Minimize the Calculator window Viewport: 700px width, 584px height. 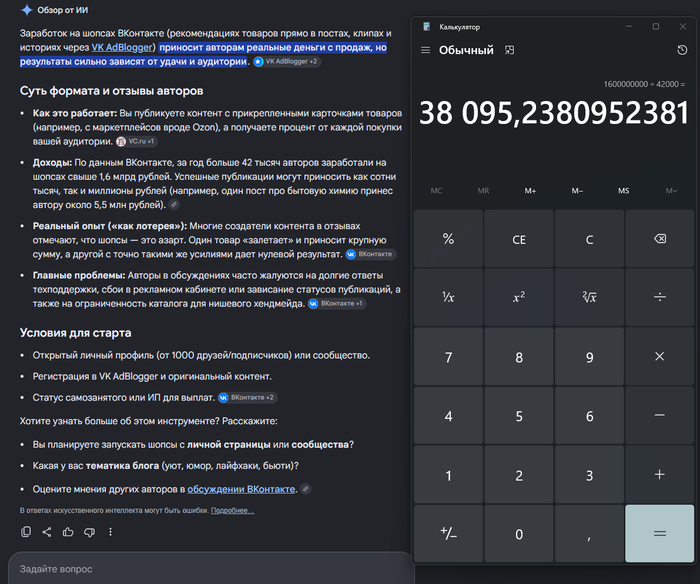click(629, 26)
